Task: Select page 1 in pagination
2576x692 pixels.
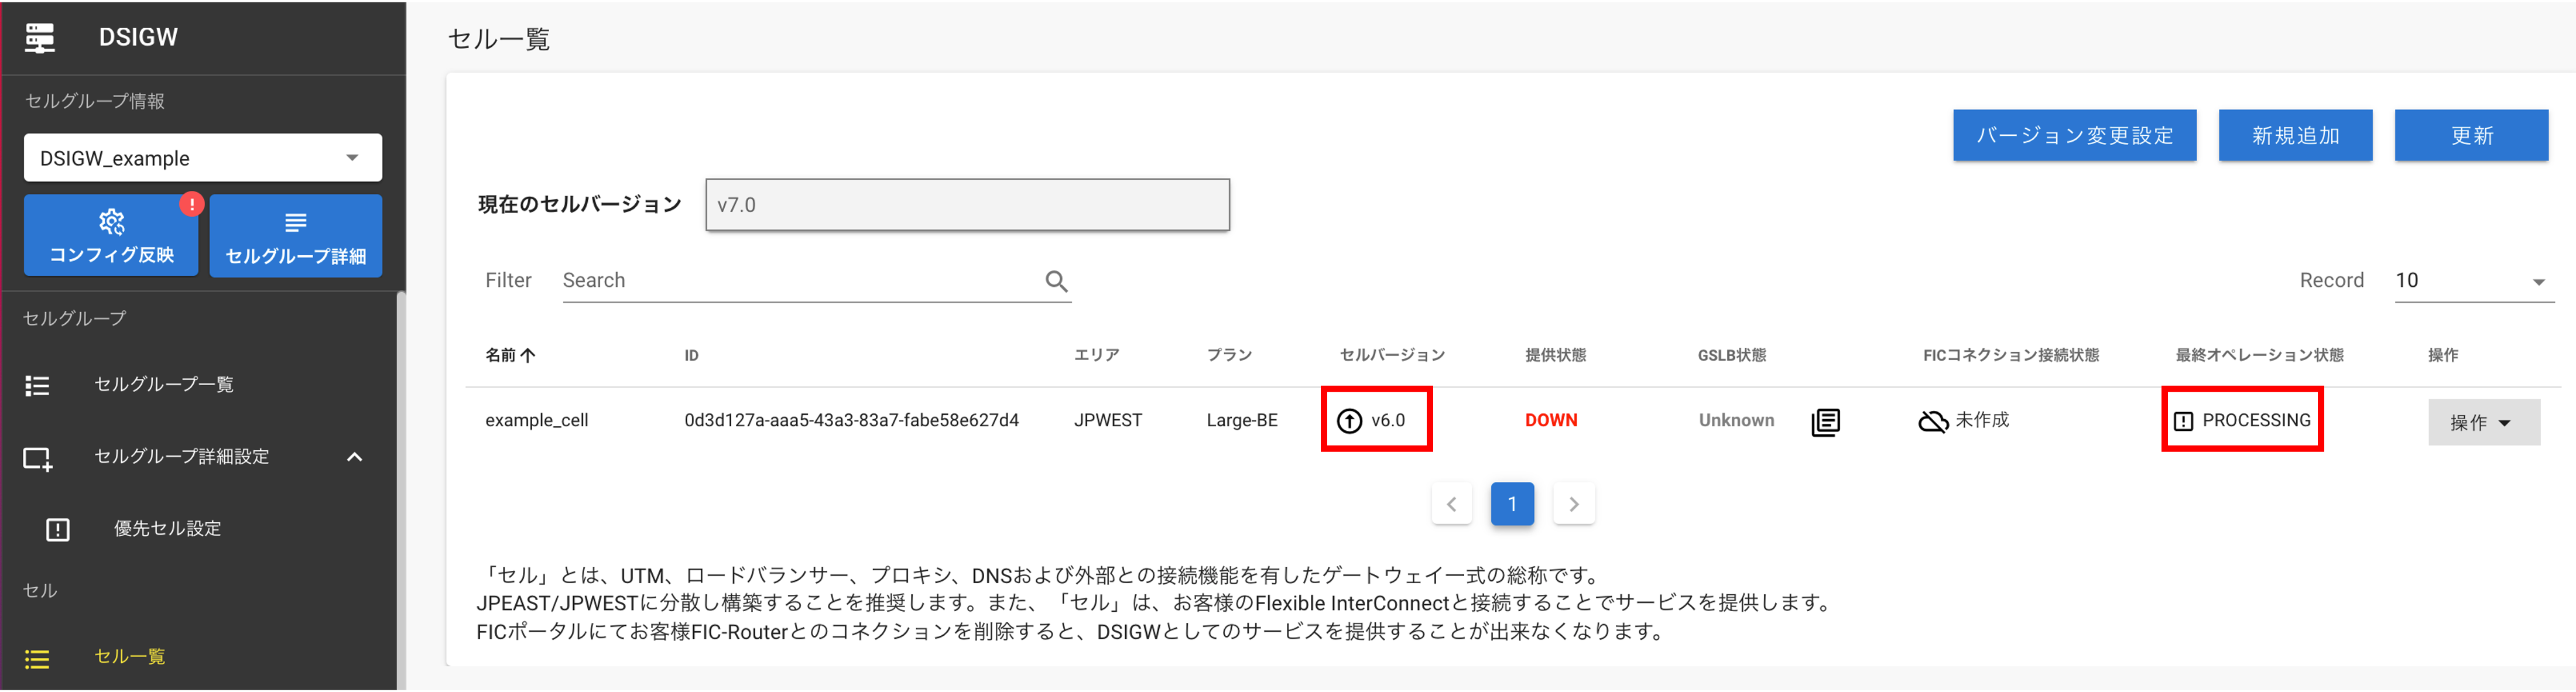Action: click(1512, 505)
